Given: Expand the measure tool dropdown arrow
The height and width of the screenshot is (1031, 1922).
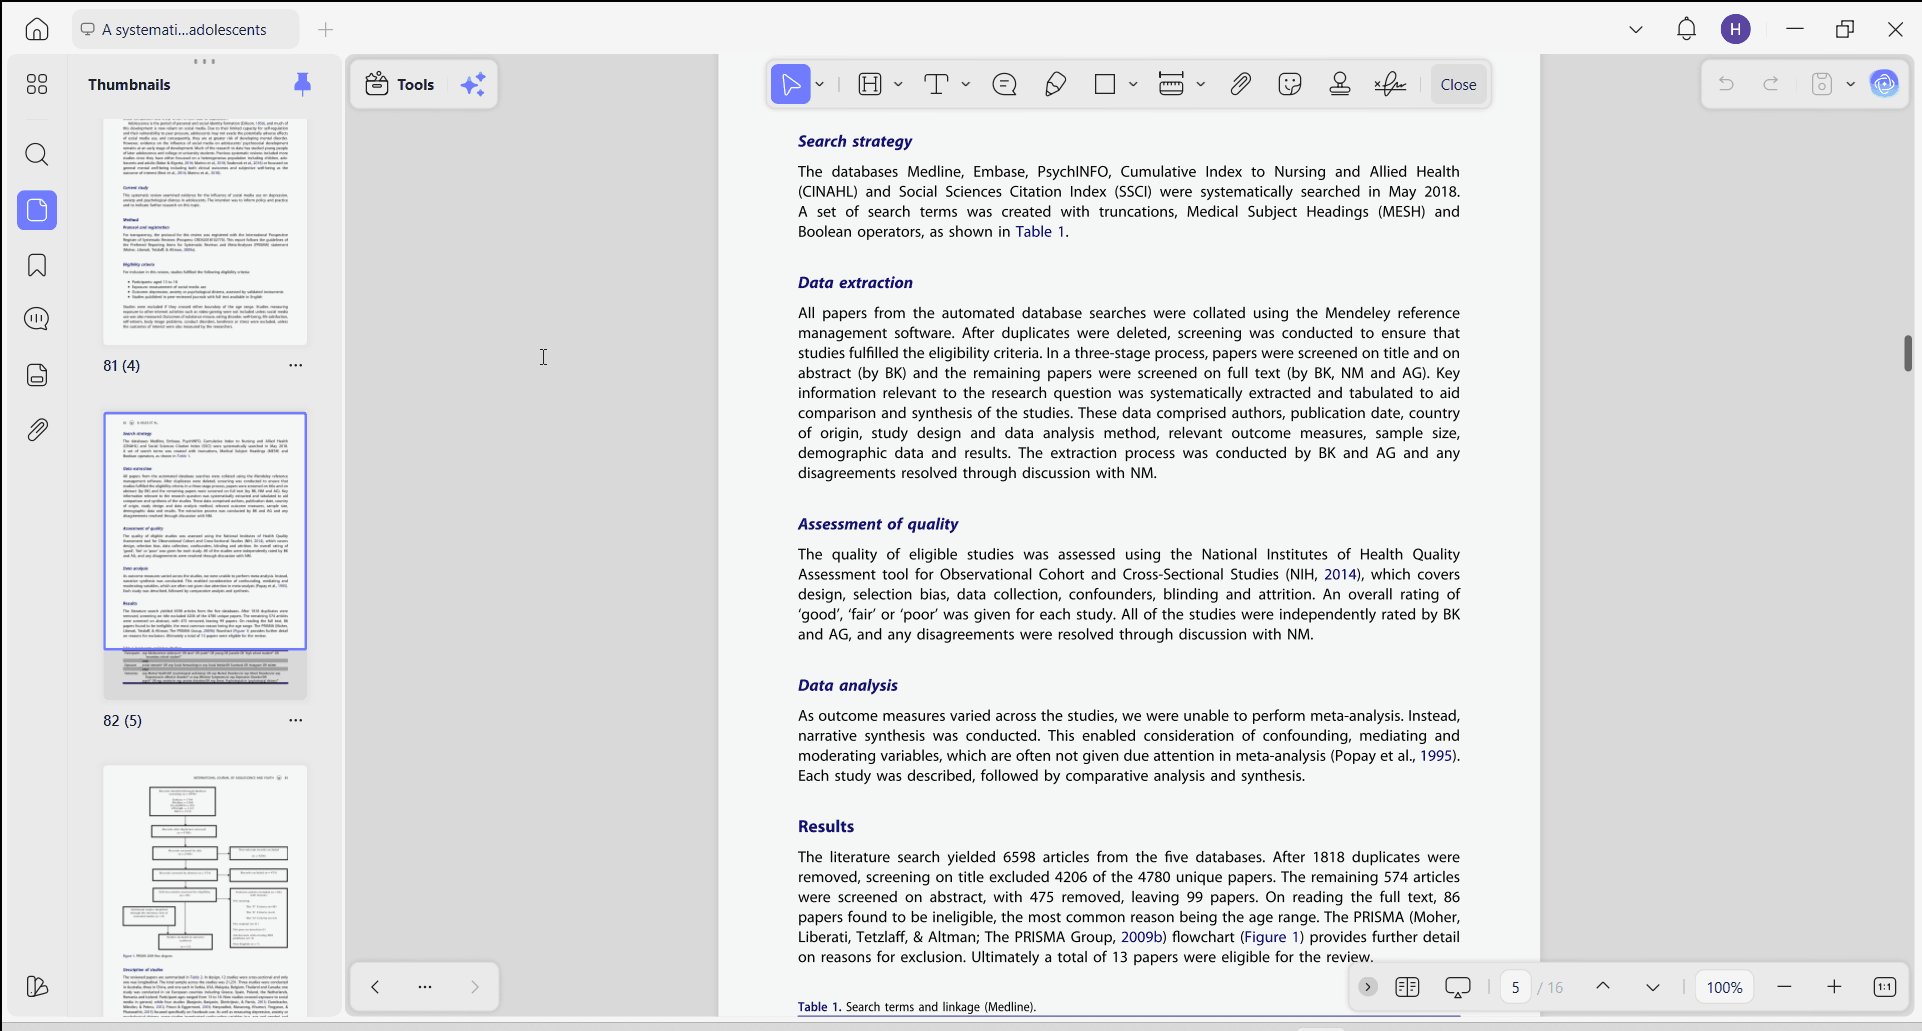Looking at the screenshot, I should 1201,84.
